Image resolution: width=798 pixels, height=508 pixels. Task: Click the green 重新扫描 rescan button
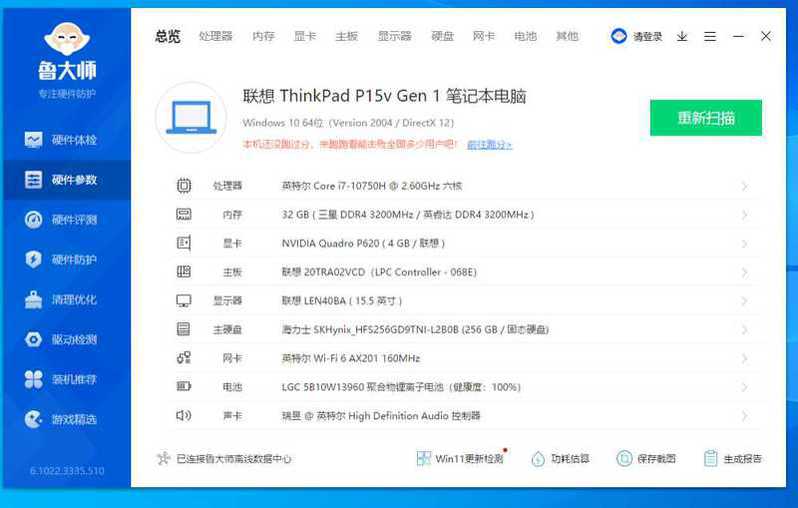(706, 118)
